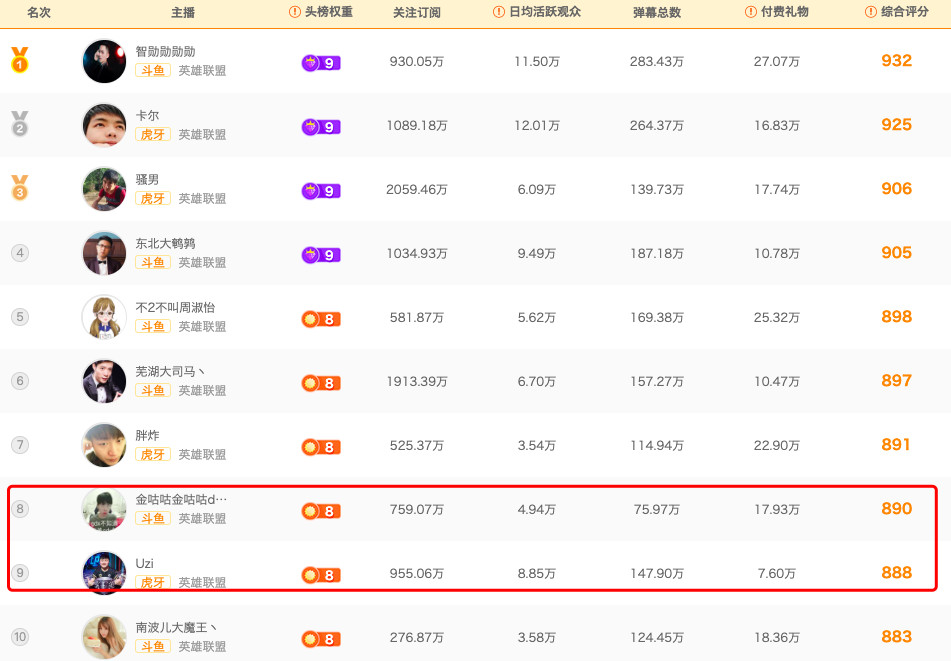Click the gold medal rank 1 icon
This screenshot has width=951, height=661.
pos(20,61)
